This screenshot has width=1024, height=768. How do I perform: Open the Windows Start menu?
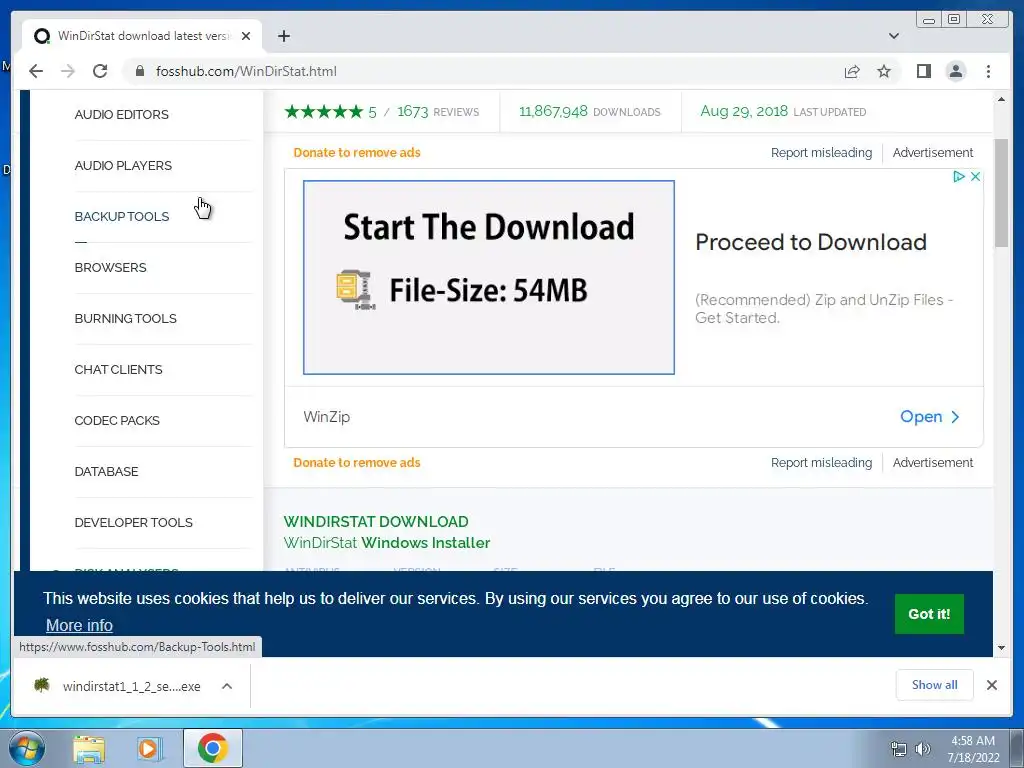[25, 748]
